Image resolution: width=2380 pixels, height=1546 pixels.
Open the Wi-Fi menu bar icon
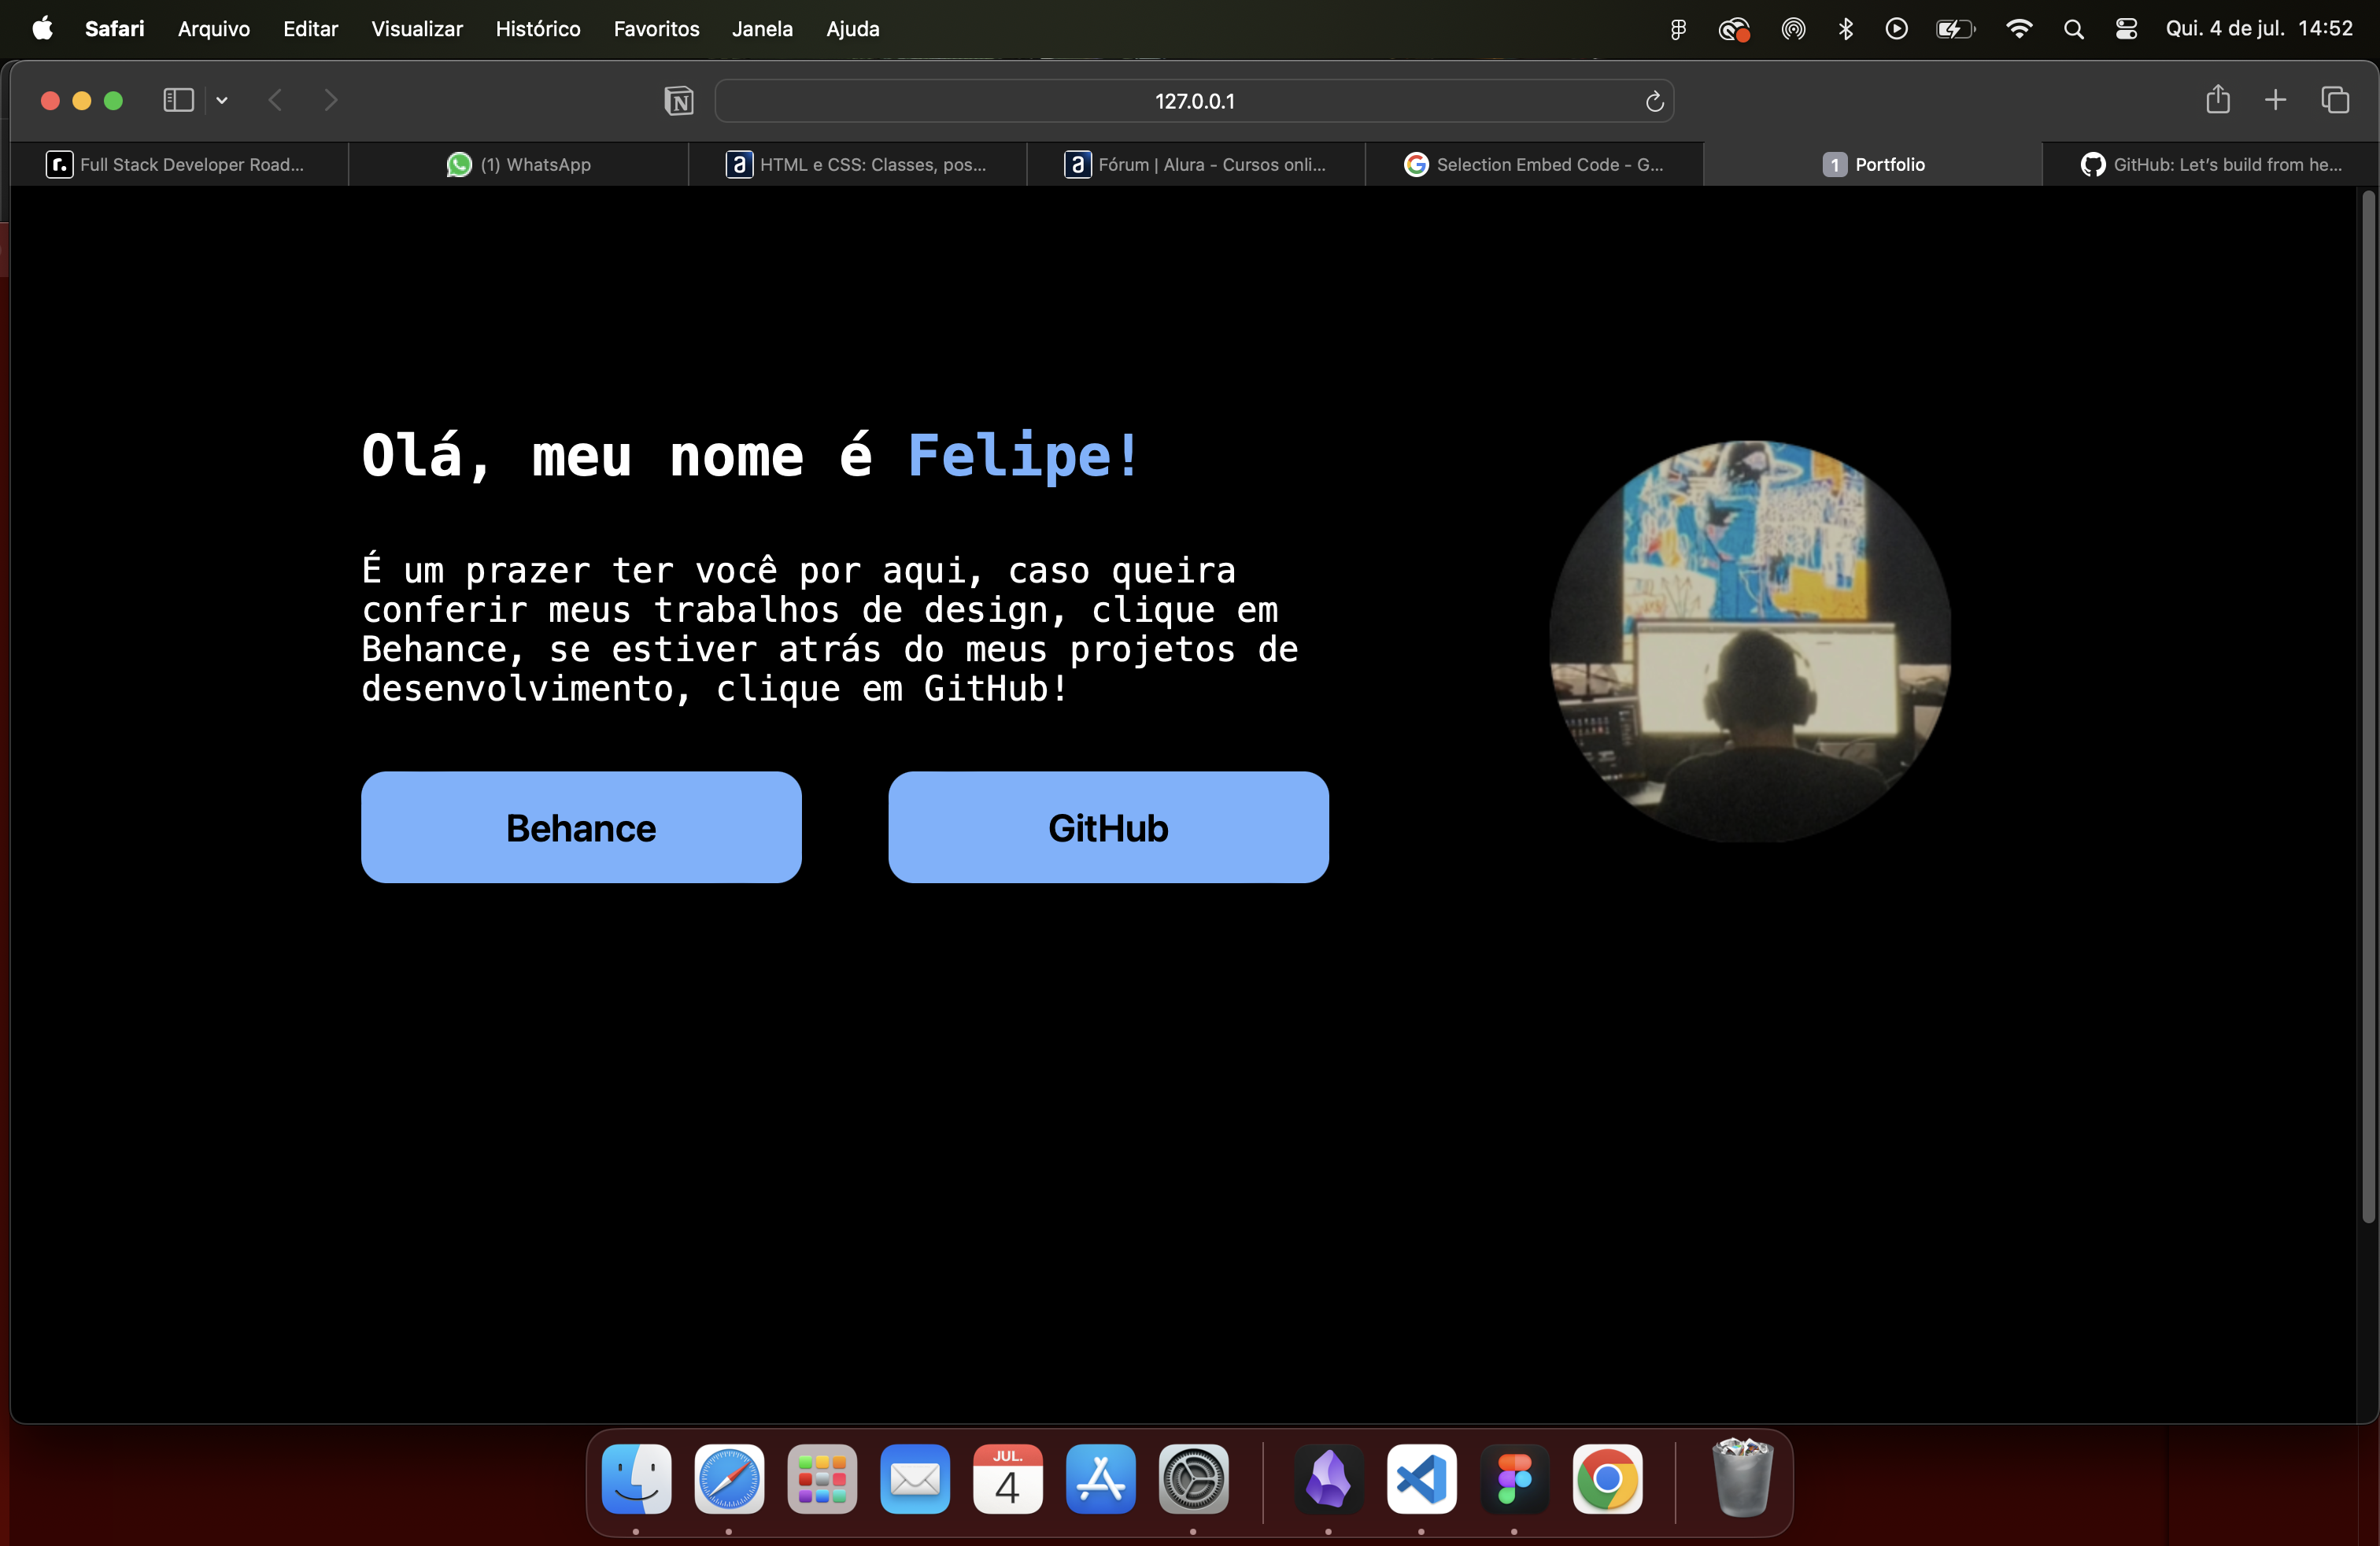point(2019,29)
